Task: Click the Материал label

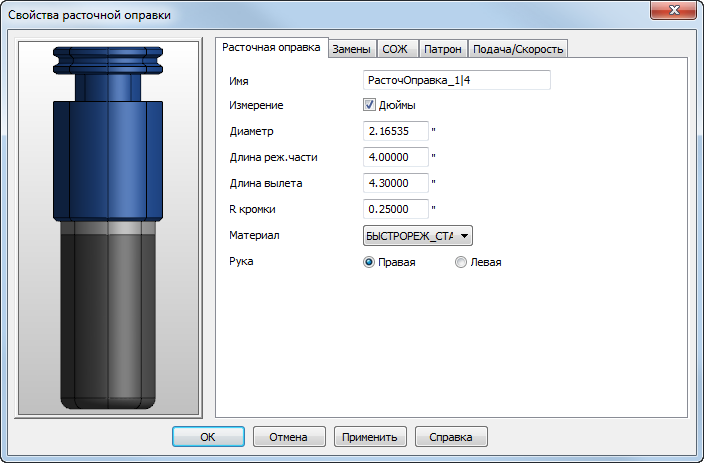Action: [x=254, y=235]
